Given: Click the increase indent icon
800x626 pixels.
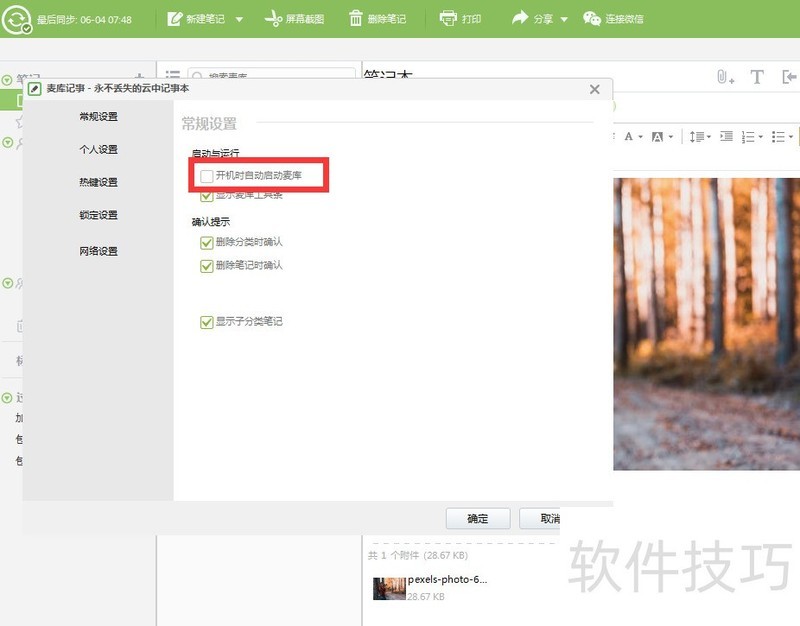Looking at the screenshot, I should [726, 136].
